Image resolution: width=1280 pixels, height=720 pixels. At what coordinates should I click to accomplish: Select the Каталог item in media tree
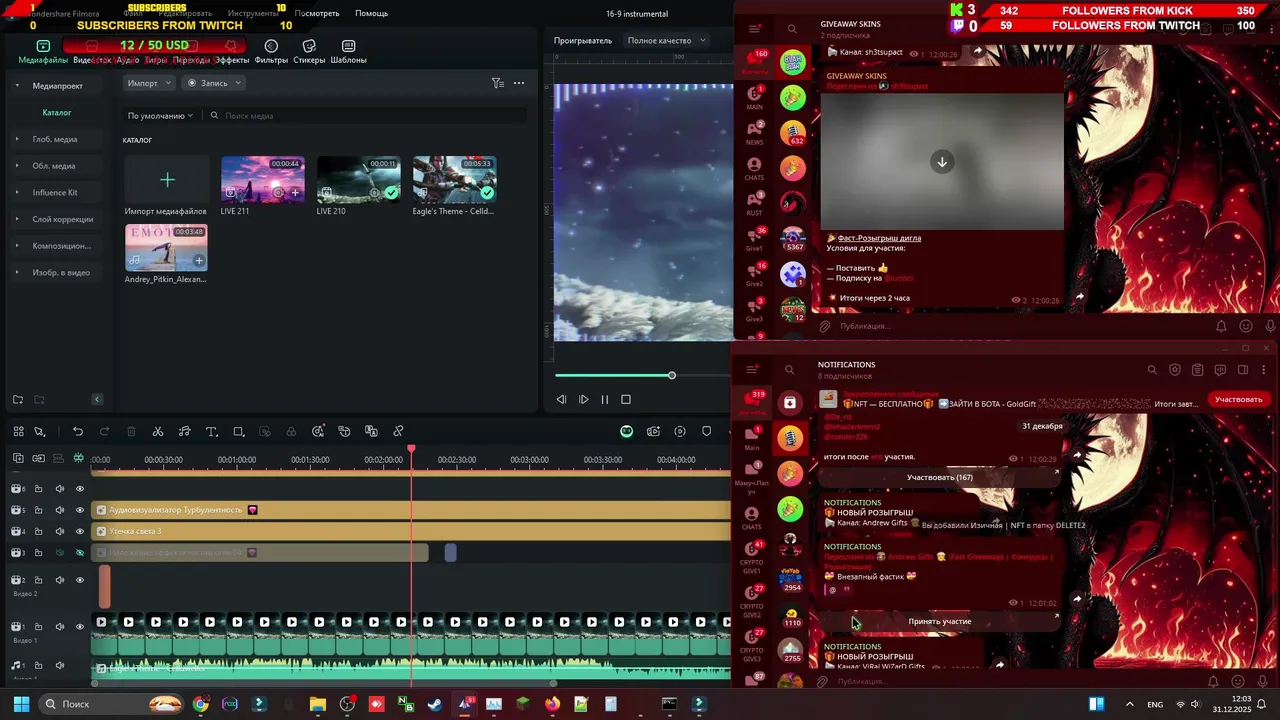click(57, 113)
